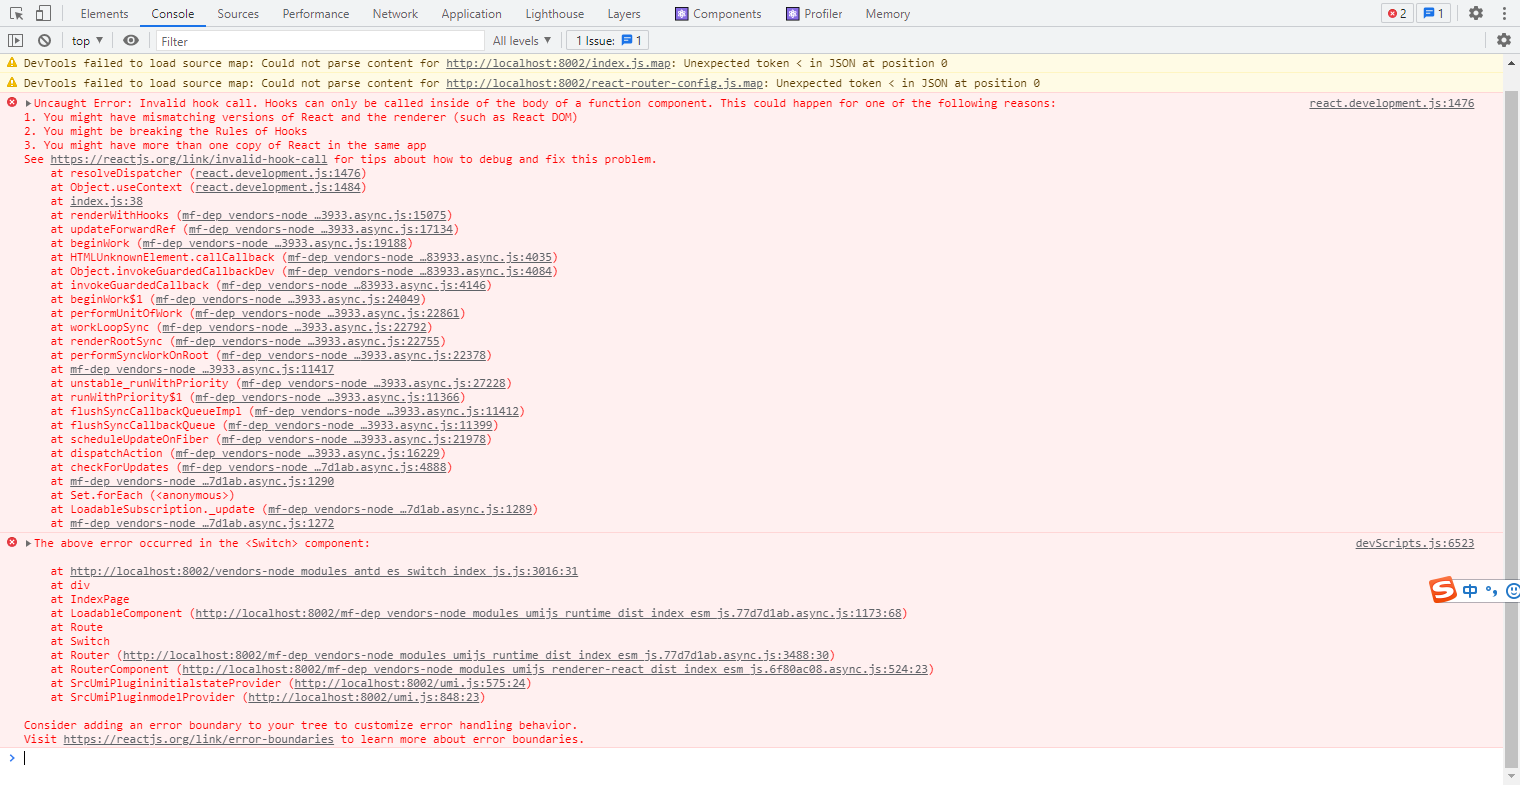This screenshot has height=785, width=1520.
Task: Click the Sogou input method icon
Action: tap(1442, 590)
